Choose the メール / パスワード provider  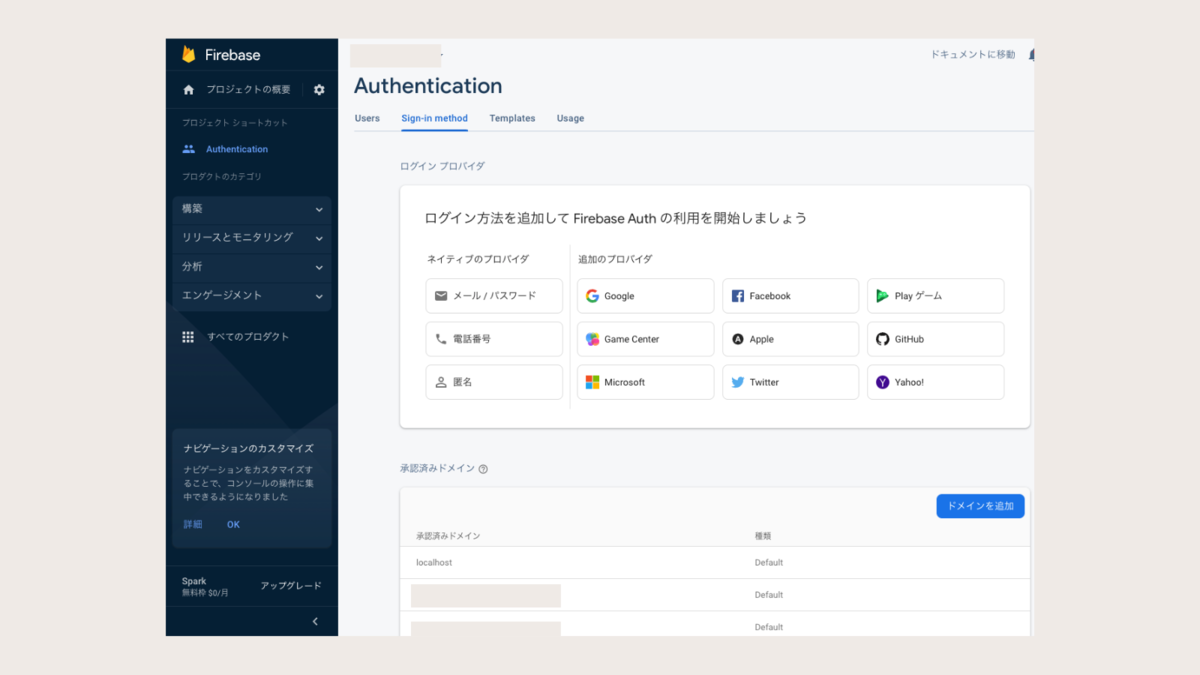coord(494,296)
